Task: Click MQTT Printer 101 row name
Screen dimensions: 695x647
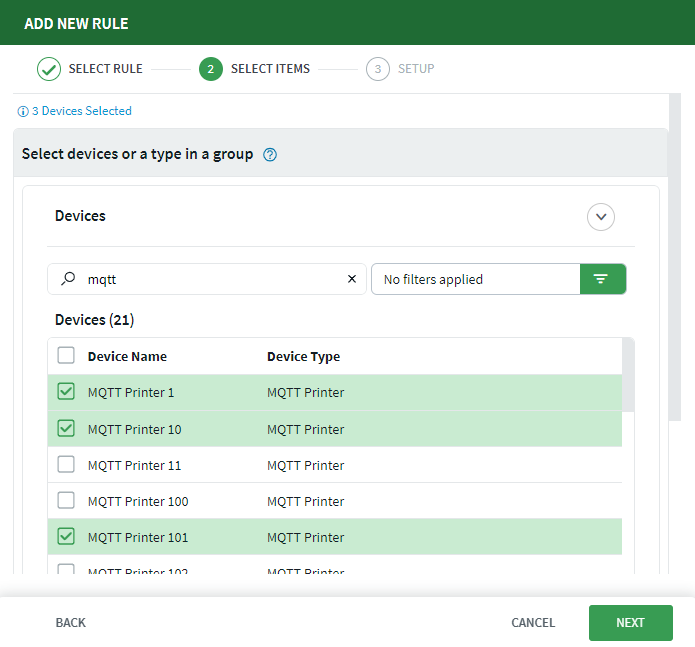Action: [x=138, y=537]
